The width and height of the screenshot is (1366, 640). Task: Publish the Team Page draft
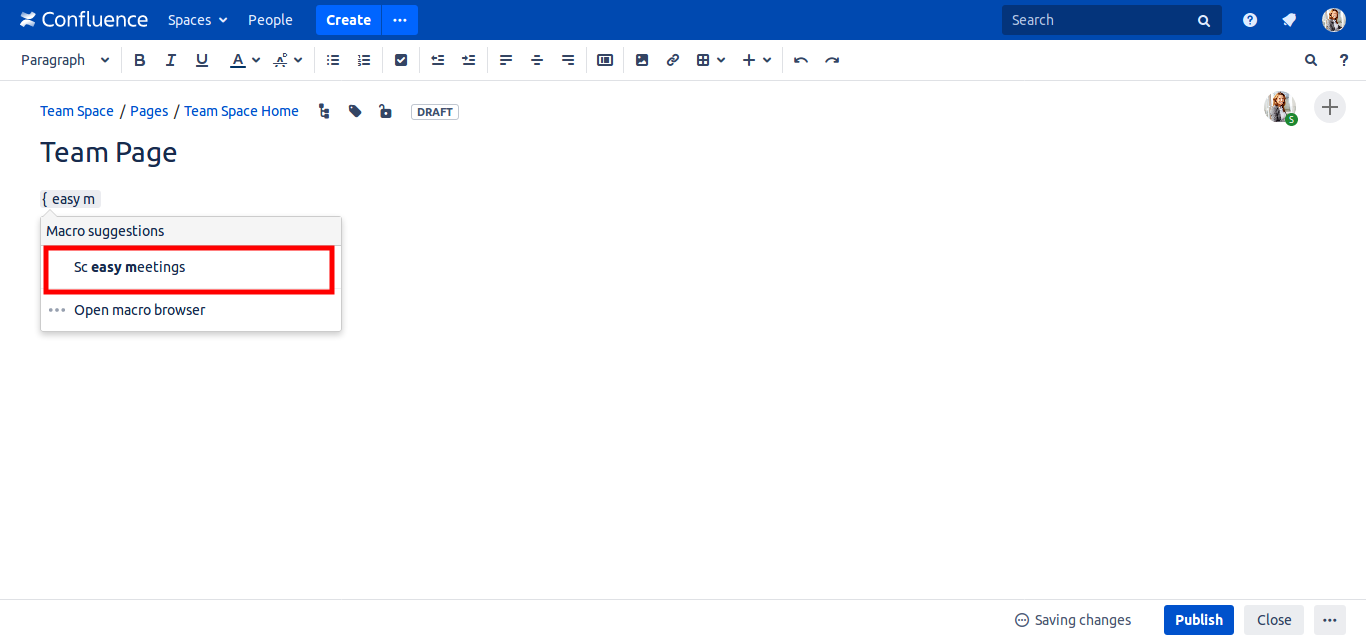point(1198,620)
